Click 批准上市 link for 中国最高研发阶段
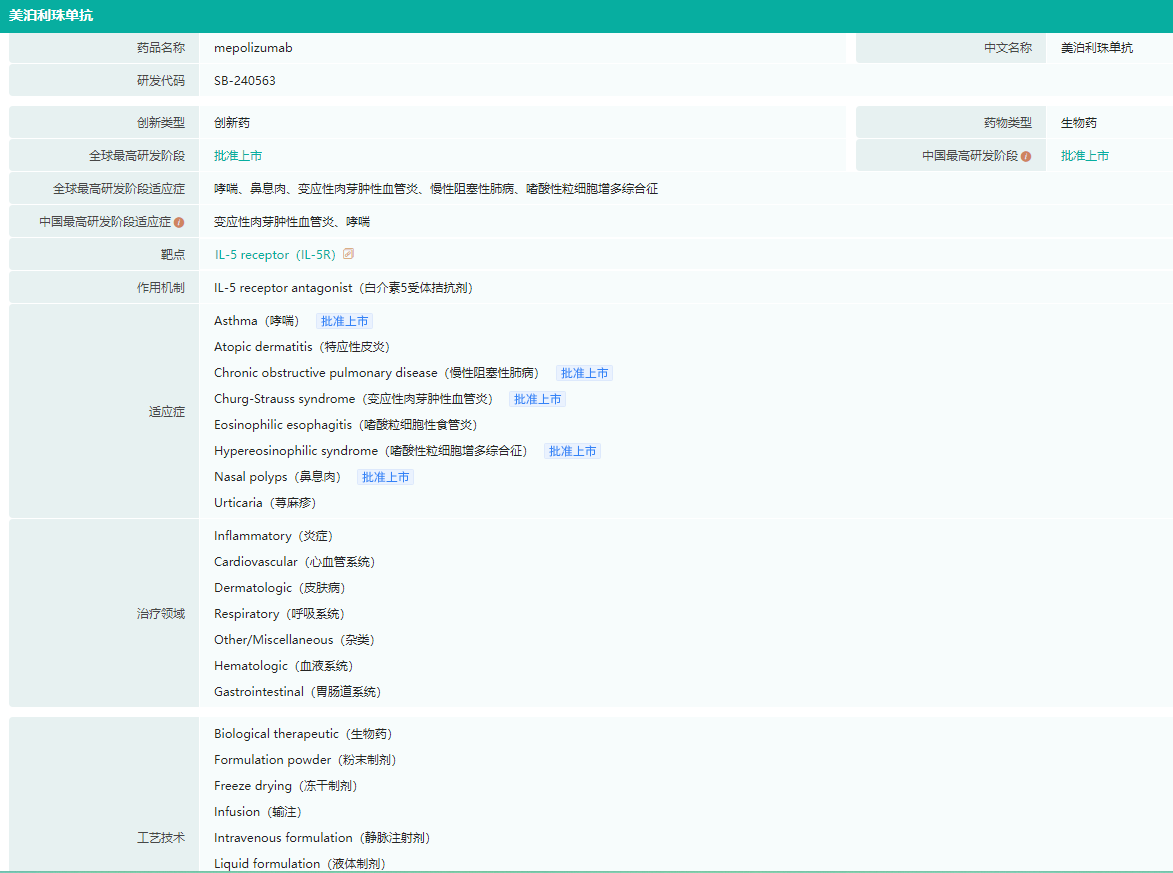The width and height of the screenshot is (1173, 873). point(1084,156)
